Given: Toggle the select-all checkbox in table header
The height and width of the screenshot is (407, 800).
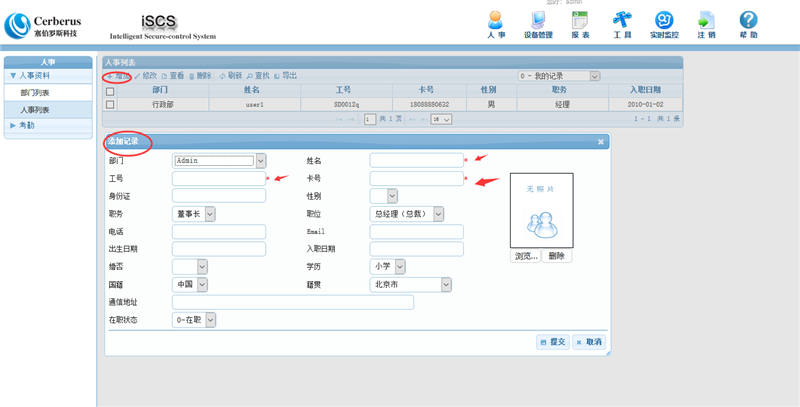Looking at the screenshot, I should click(110, 91).
